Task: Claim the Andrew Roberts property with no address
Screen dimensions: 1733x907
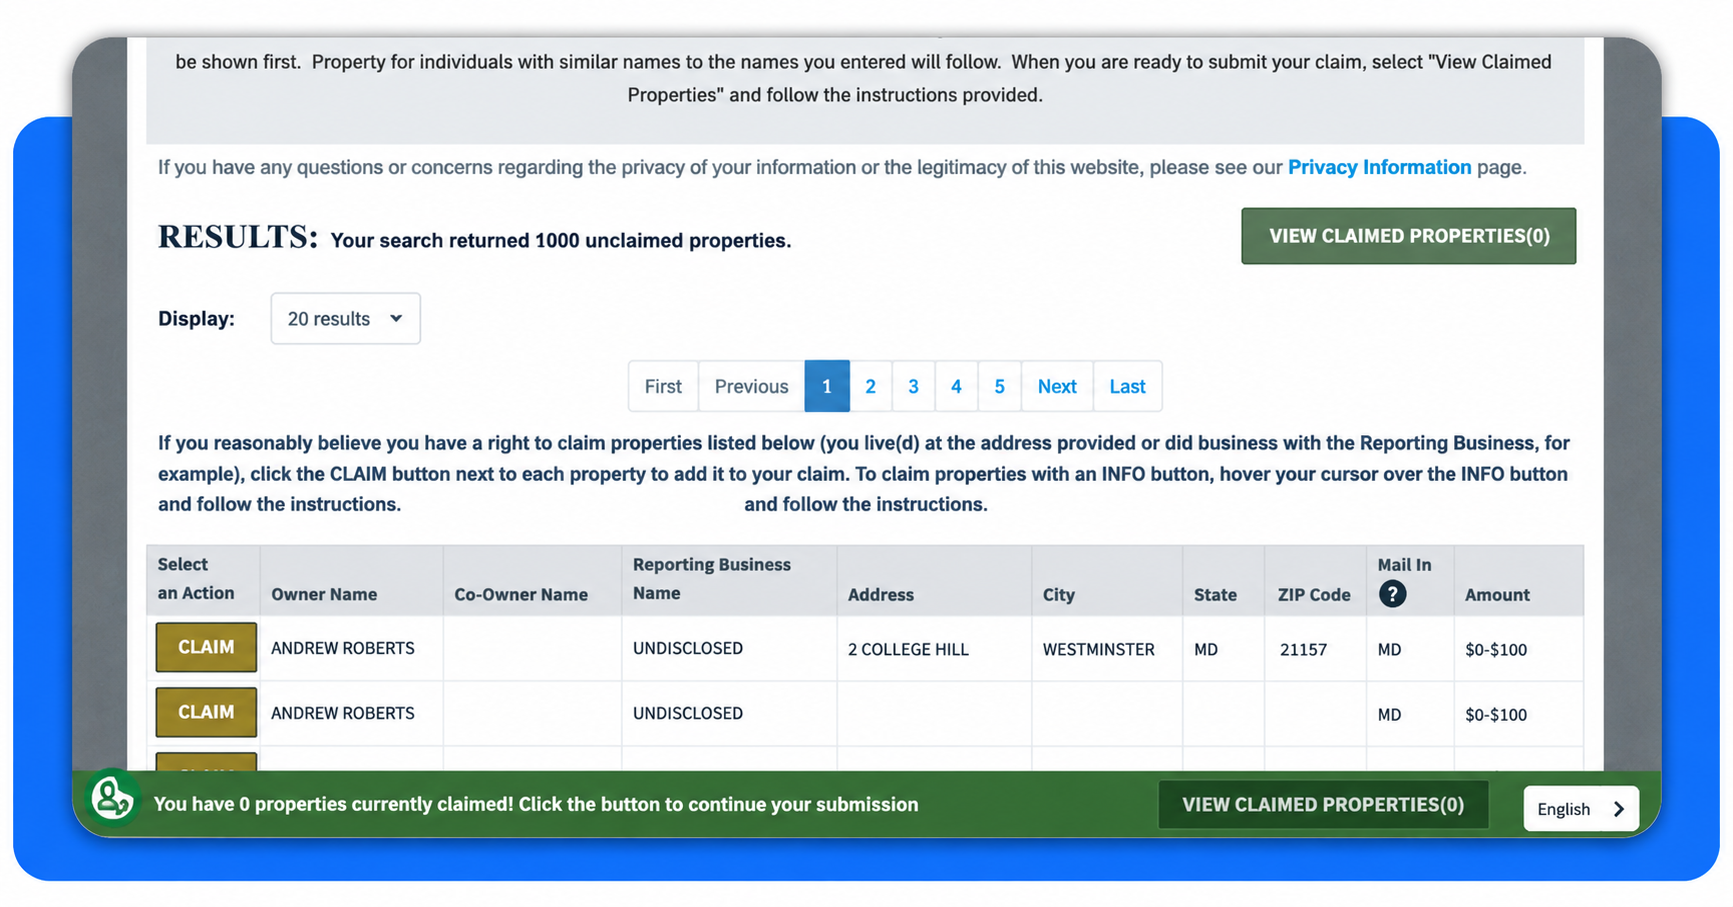Action: tap(206, 712)
